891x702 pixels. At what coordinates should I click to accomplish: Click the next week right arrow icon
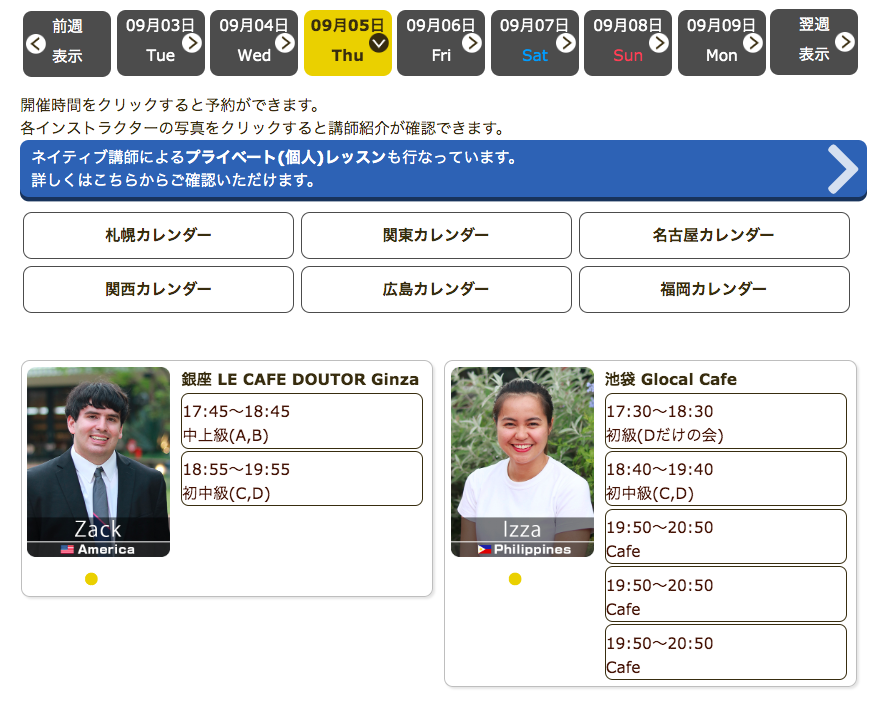(845, 42)
